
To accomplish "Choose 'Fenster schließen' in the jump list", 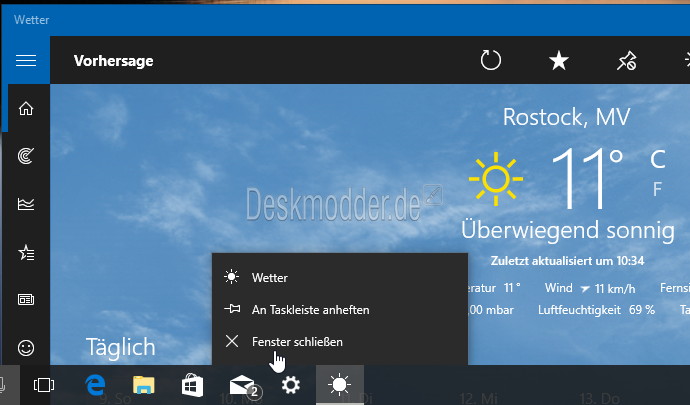I will tap(340, 342).
